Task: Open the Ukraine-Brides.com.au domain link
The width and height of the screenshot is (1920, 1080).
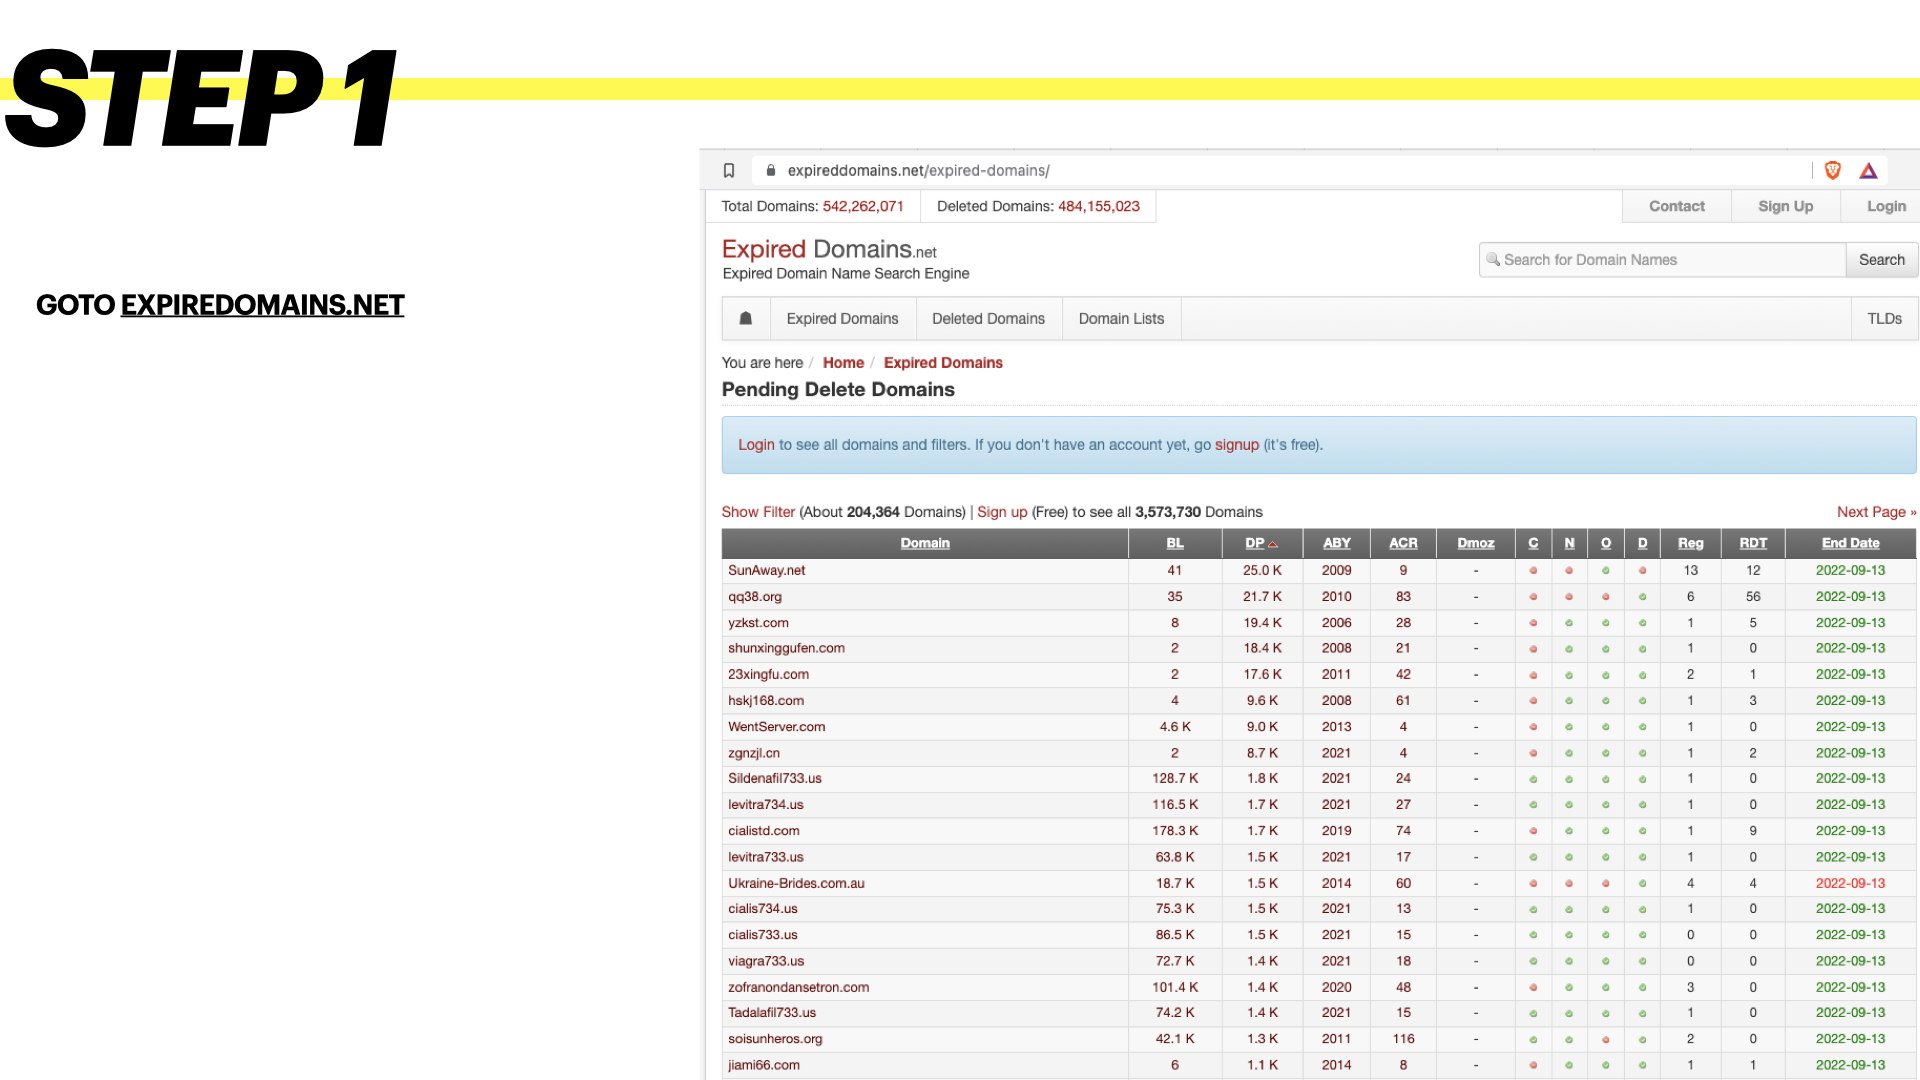Action: [796, 883]
